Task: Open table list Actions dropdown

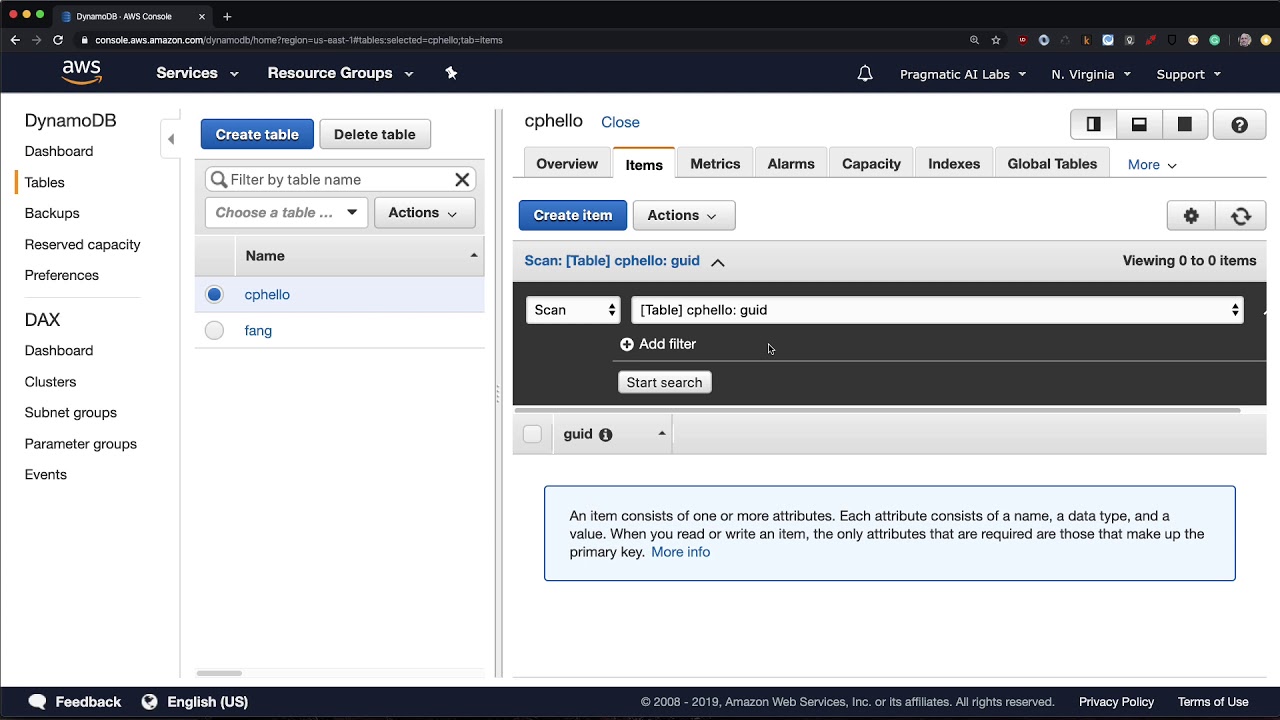Action: [x=424, y=213]
